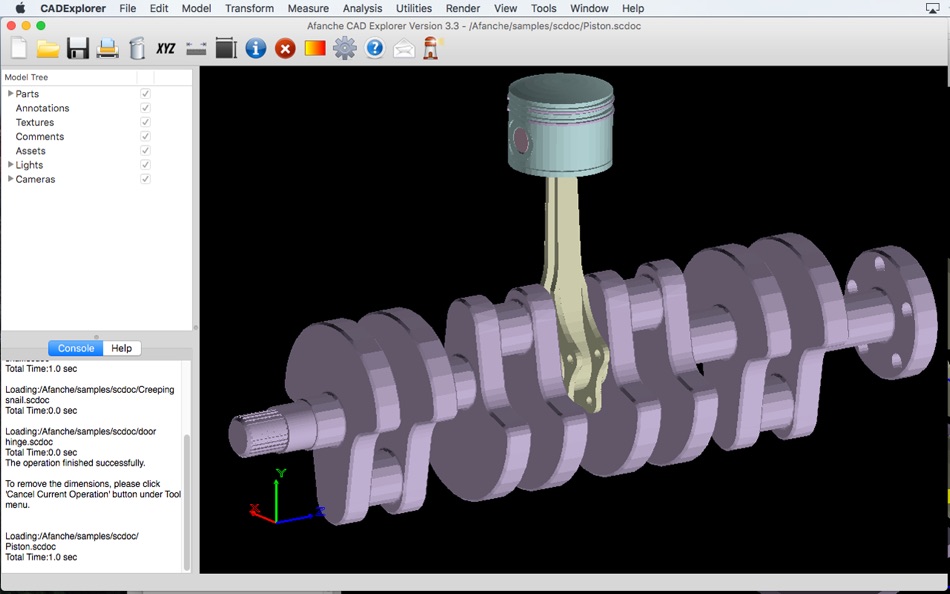
Task: Expand the Parts tree node
Action: coord(10,93)
